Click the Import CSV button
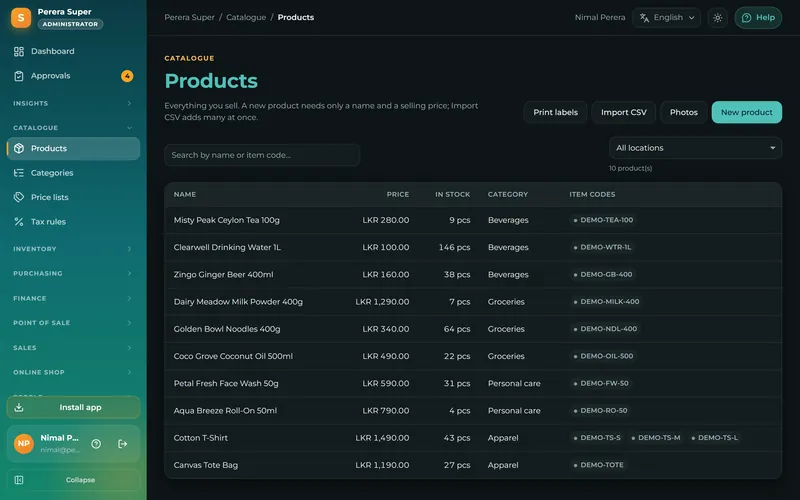The width and height of the screenshot is (800, 500). coord(623,112)
